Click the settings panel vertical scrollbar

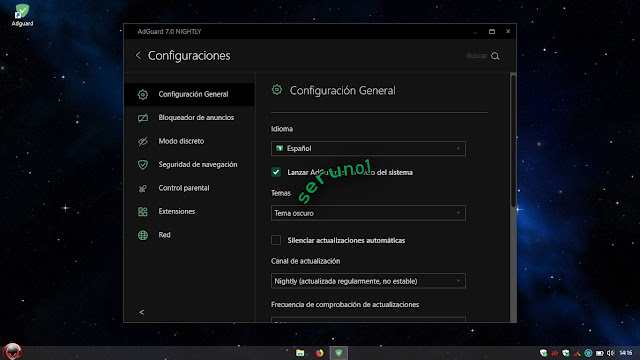pyautogui.click(x=513, y=141)
